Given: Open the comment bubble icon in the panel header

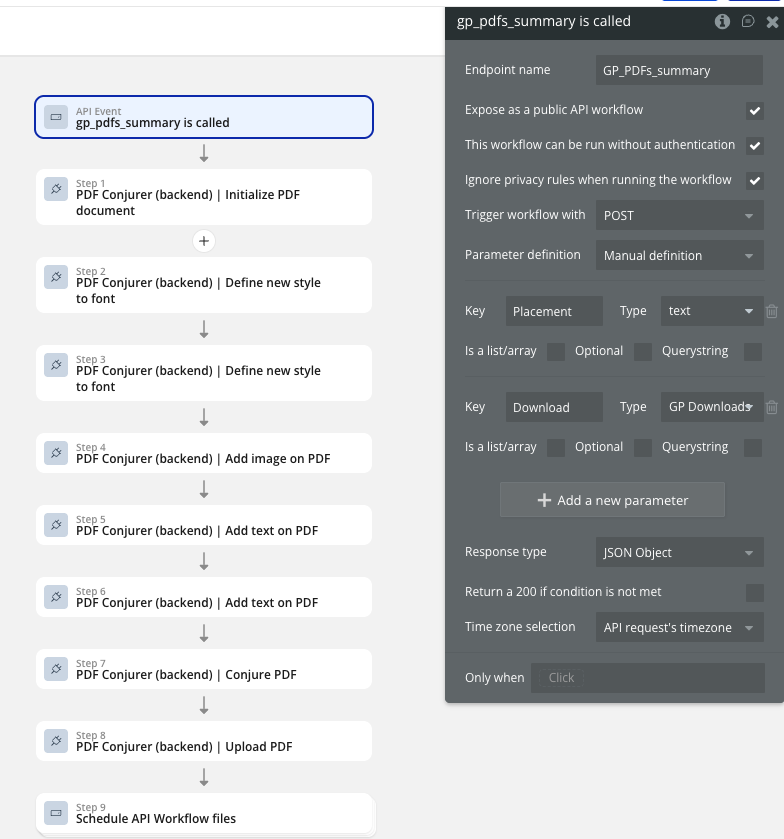Looking at the screenshot, I should 747,21.
